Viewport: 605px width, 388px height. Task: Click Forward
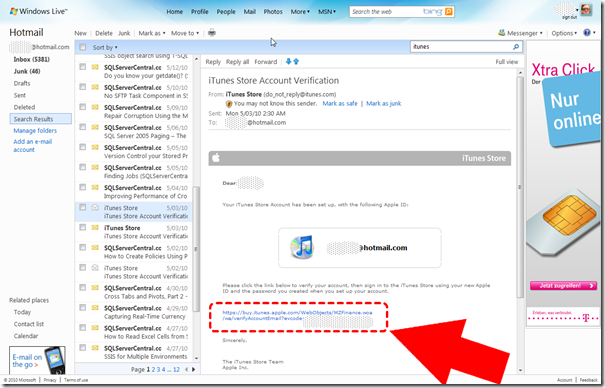[265, 62]
